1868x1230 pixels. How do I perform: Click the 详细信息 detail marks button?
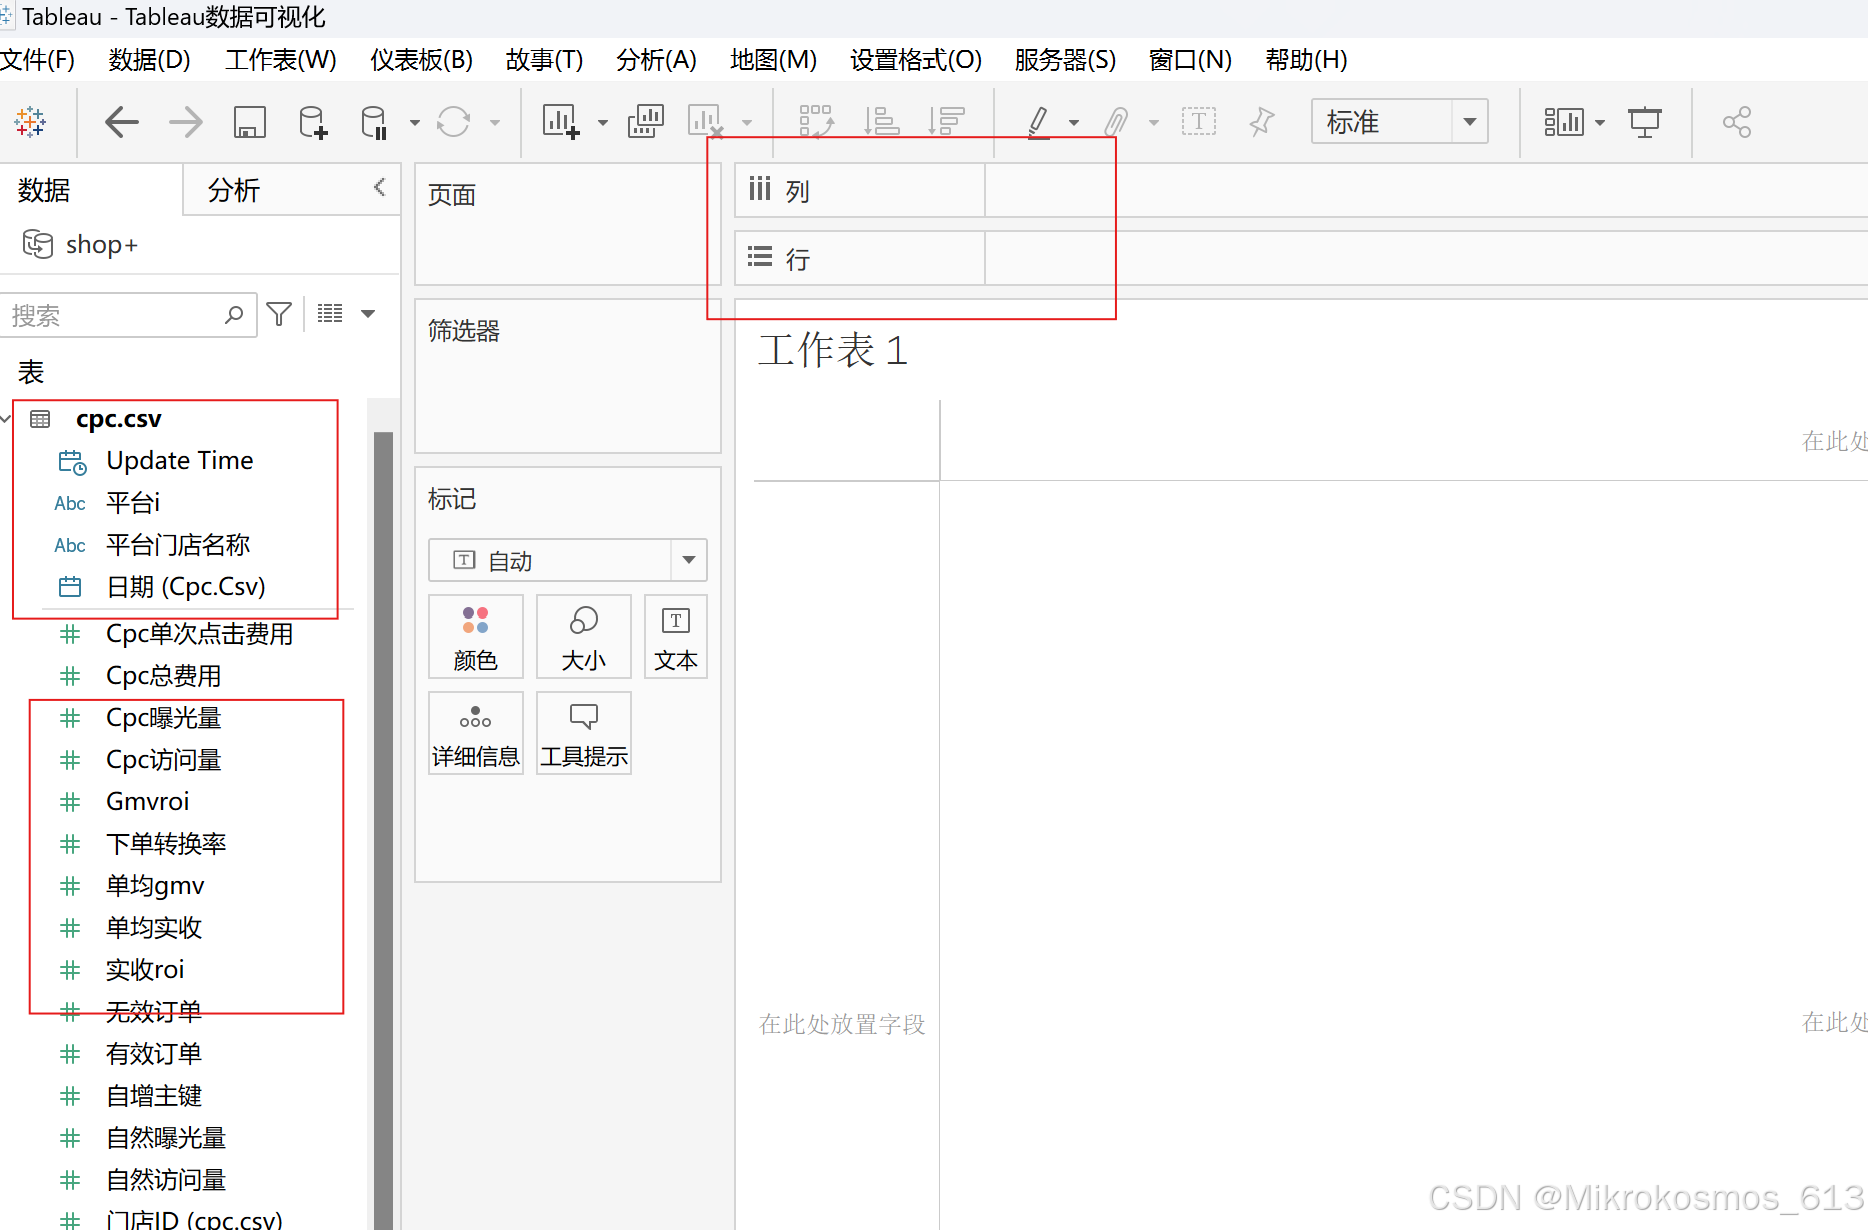pyautogui.click(x=476, y=733)
